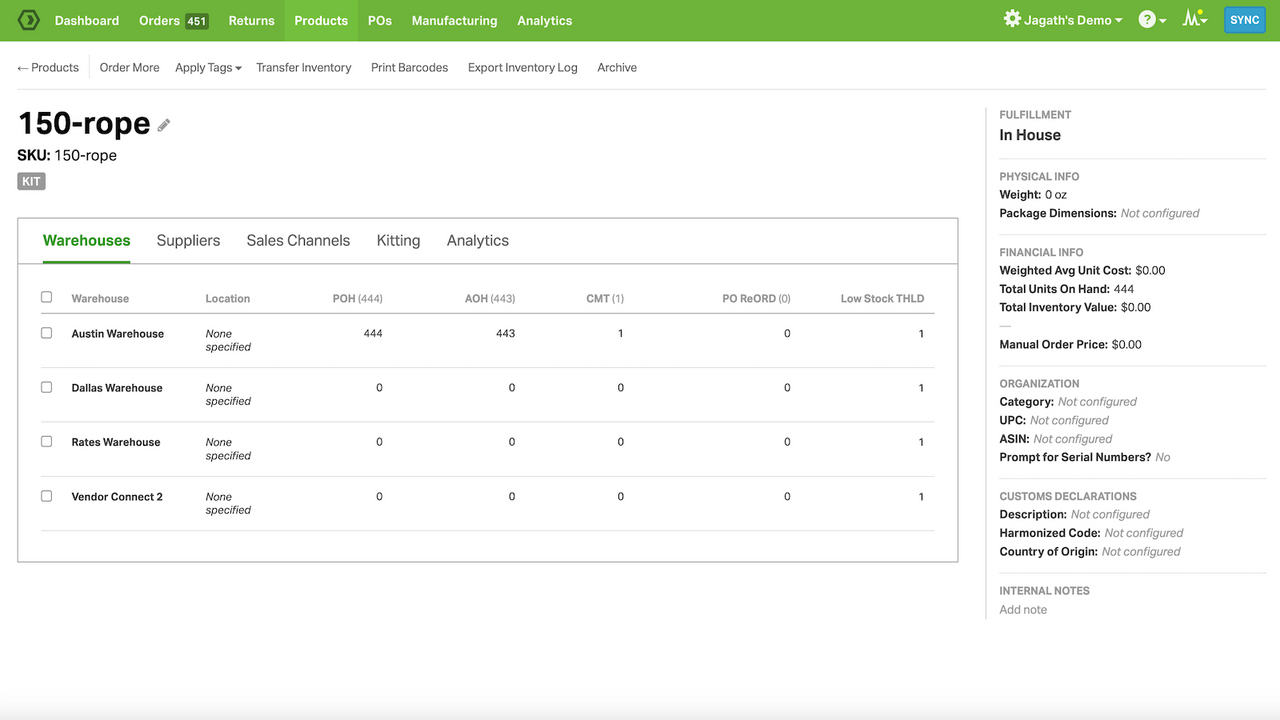This screenshot has width=1280, height=720.
Task: Click the Orders 451 count badge
Action: click(197, 21)
